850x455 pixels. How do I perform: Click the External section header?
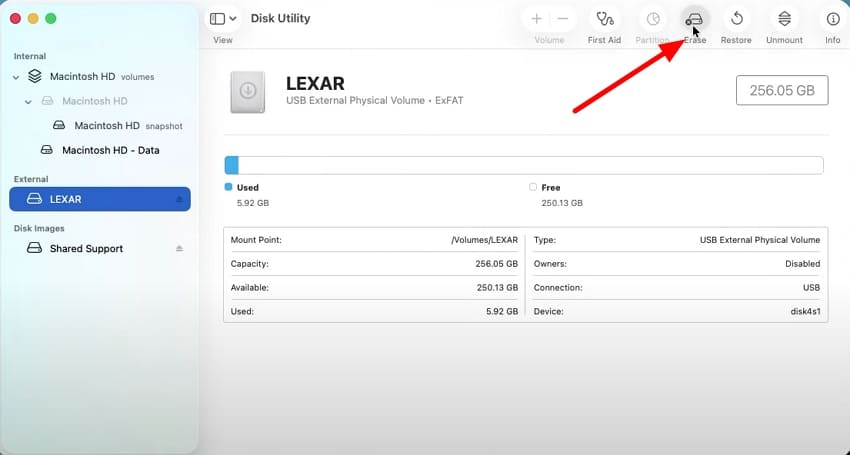pos(31,179)
